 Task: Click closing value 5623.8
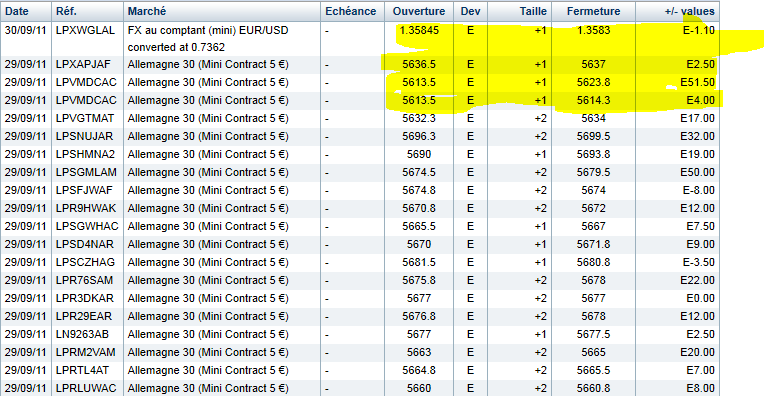[593, 82]
